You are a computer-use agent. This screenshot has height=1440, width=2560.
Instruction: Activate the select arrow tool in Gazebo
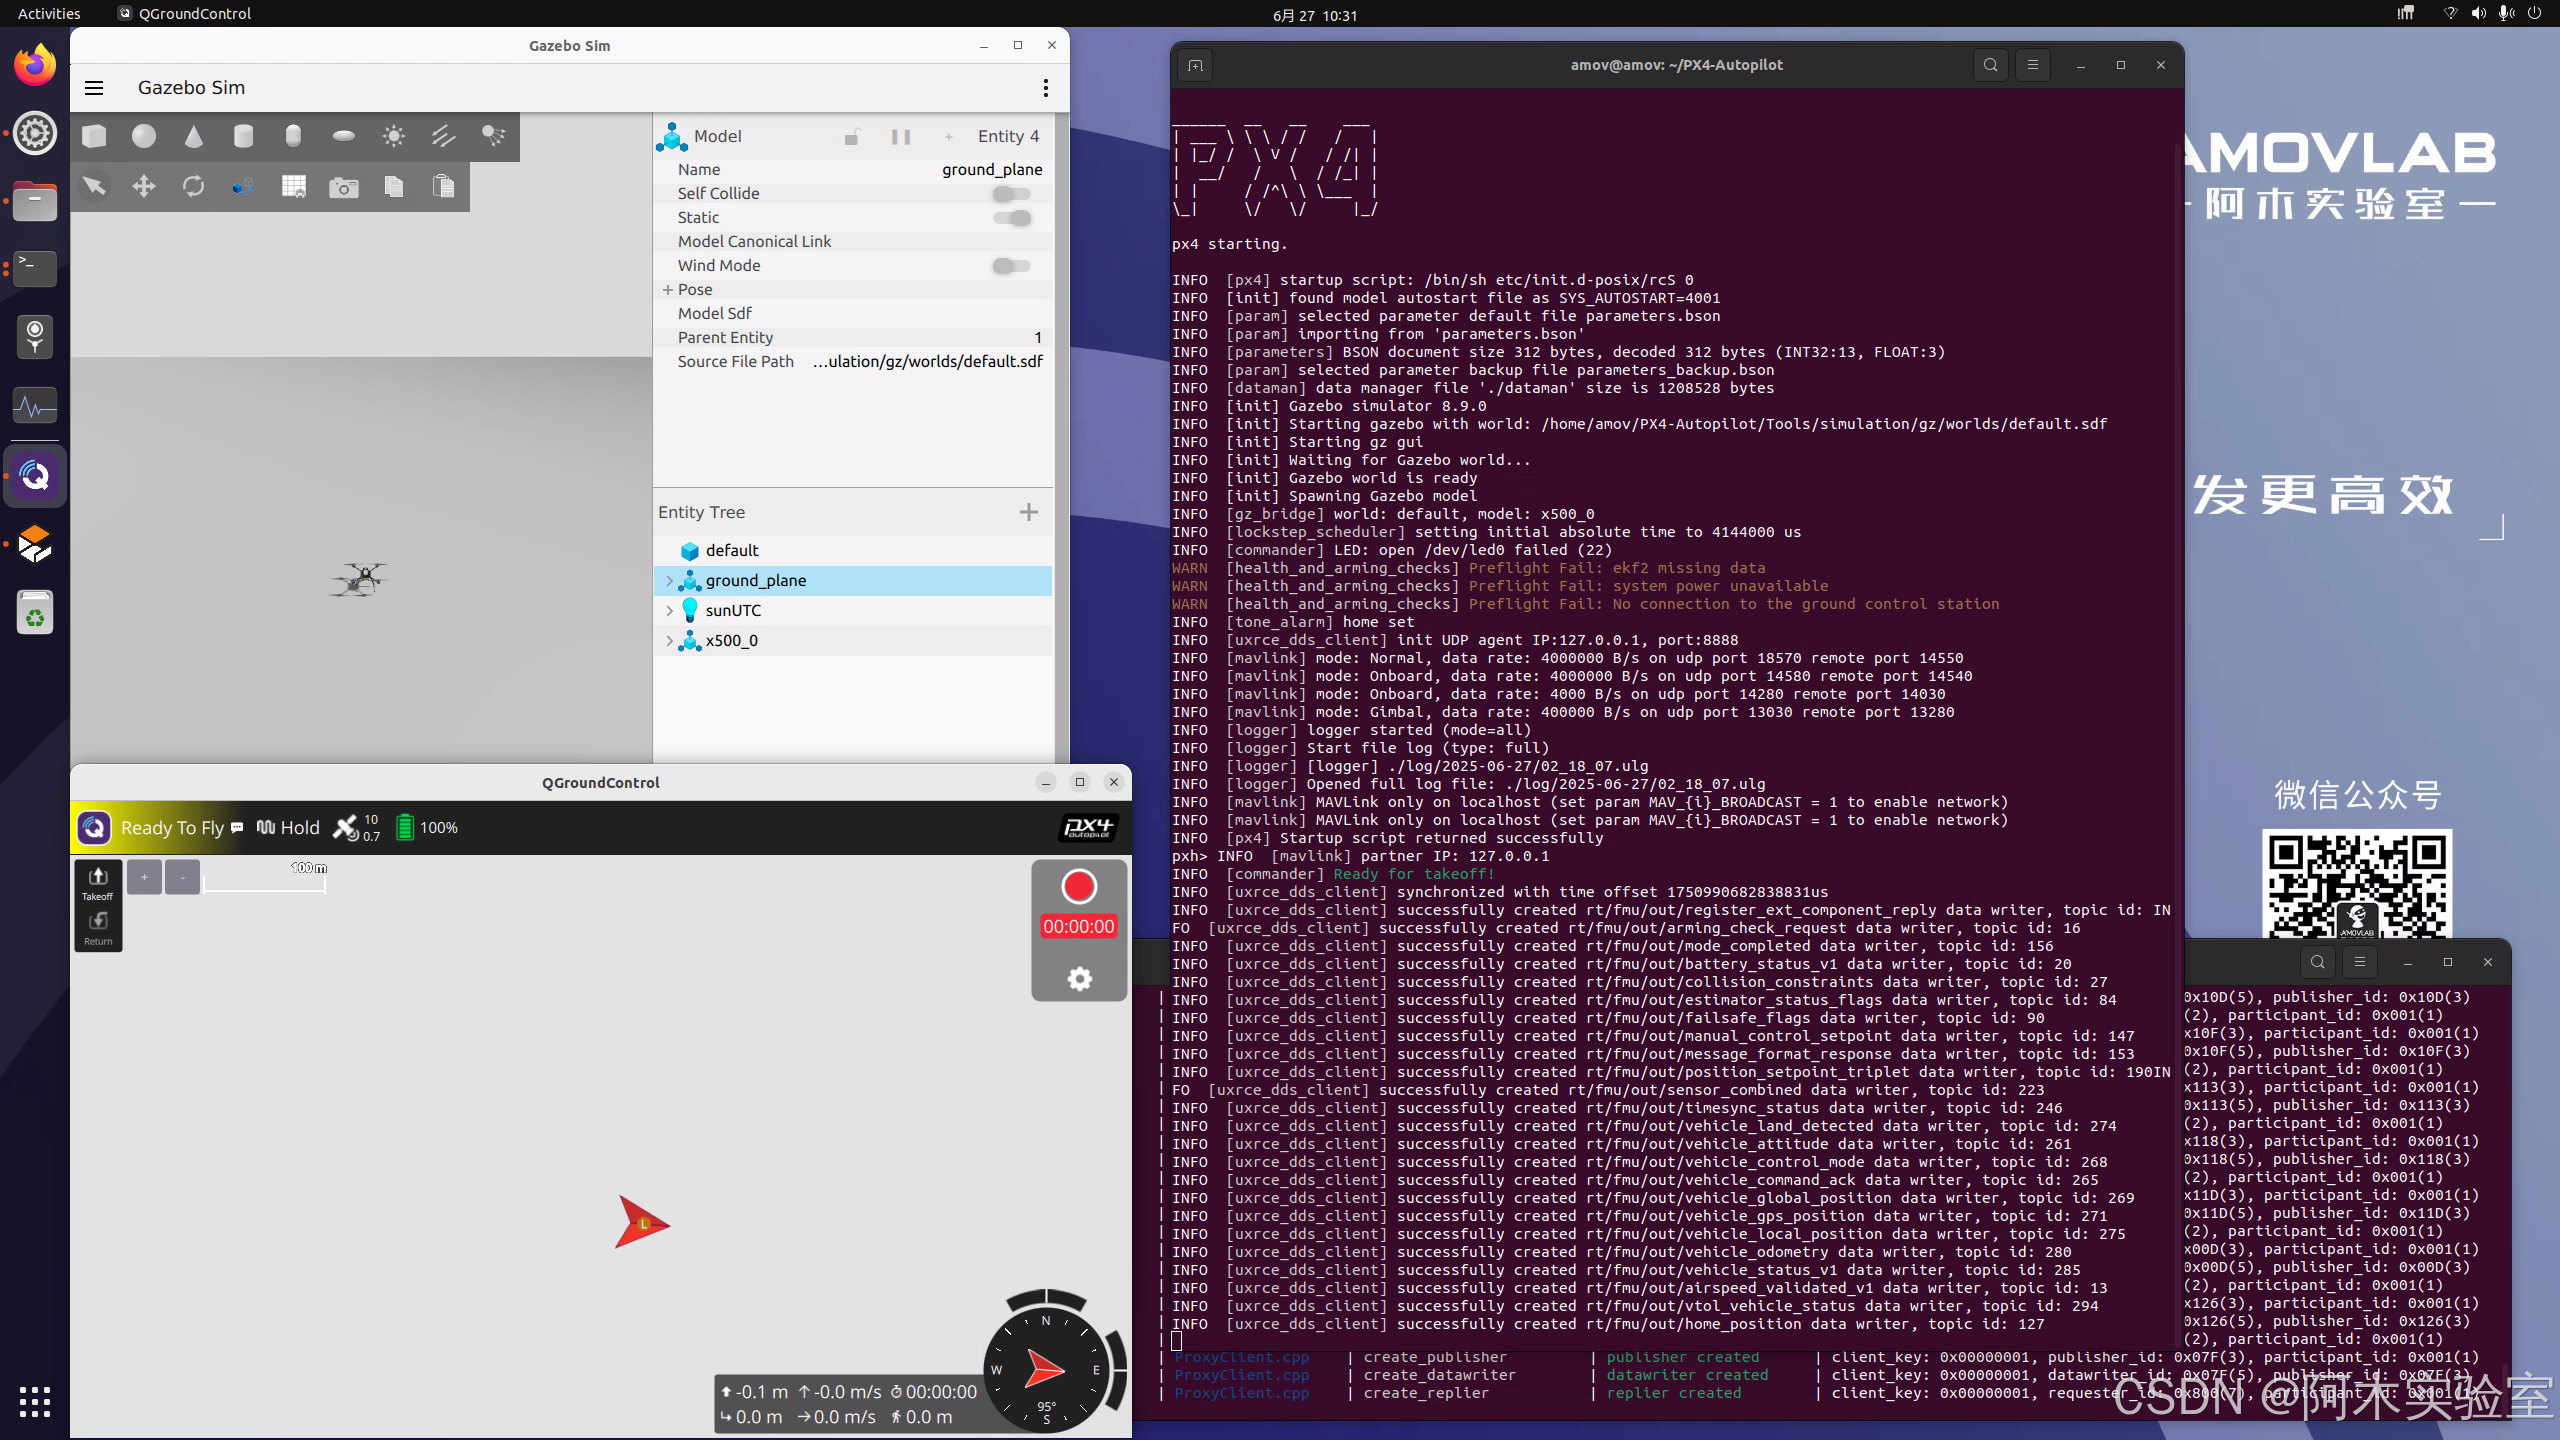coord(94,186)
